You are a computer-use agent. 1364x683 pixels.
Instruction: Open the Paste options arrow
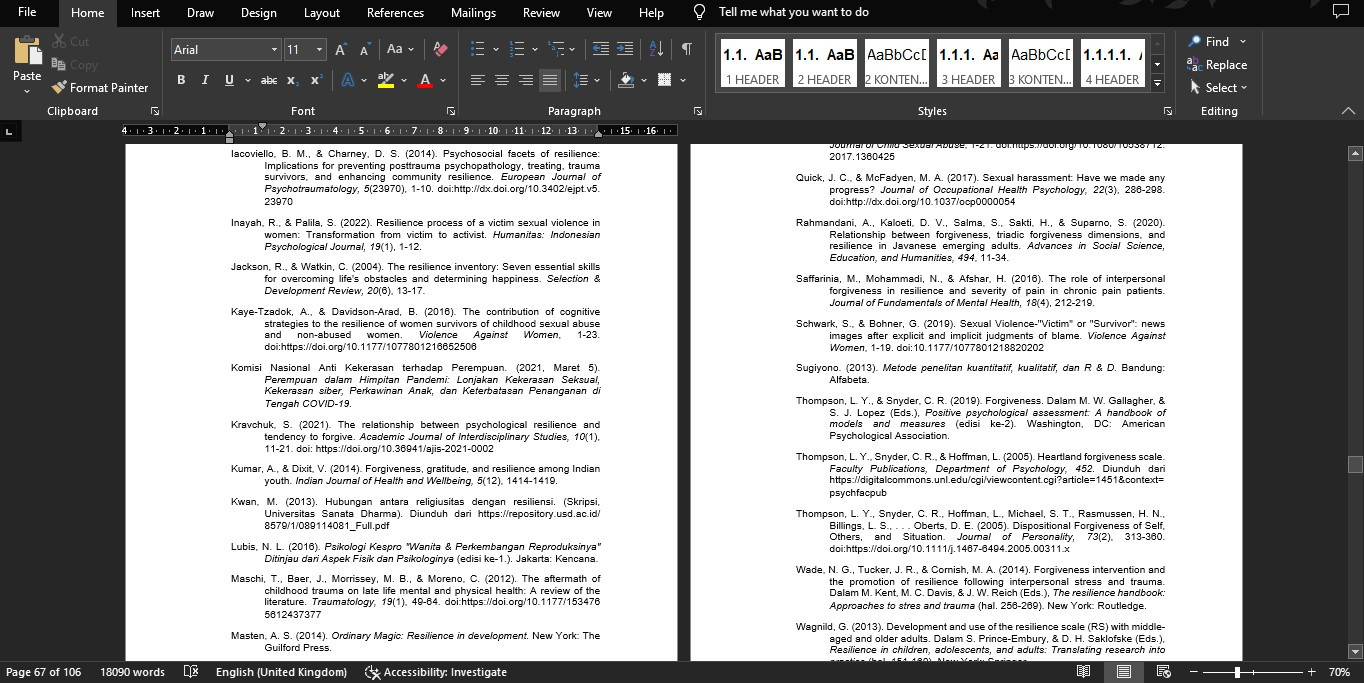(x=27, y=91)
